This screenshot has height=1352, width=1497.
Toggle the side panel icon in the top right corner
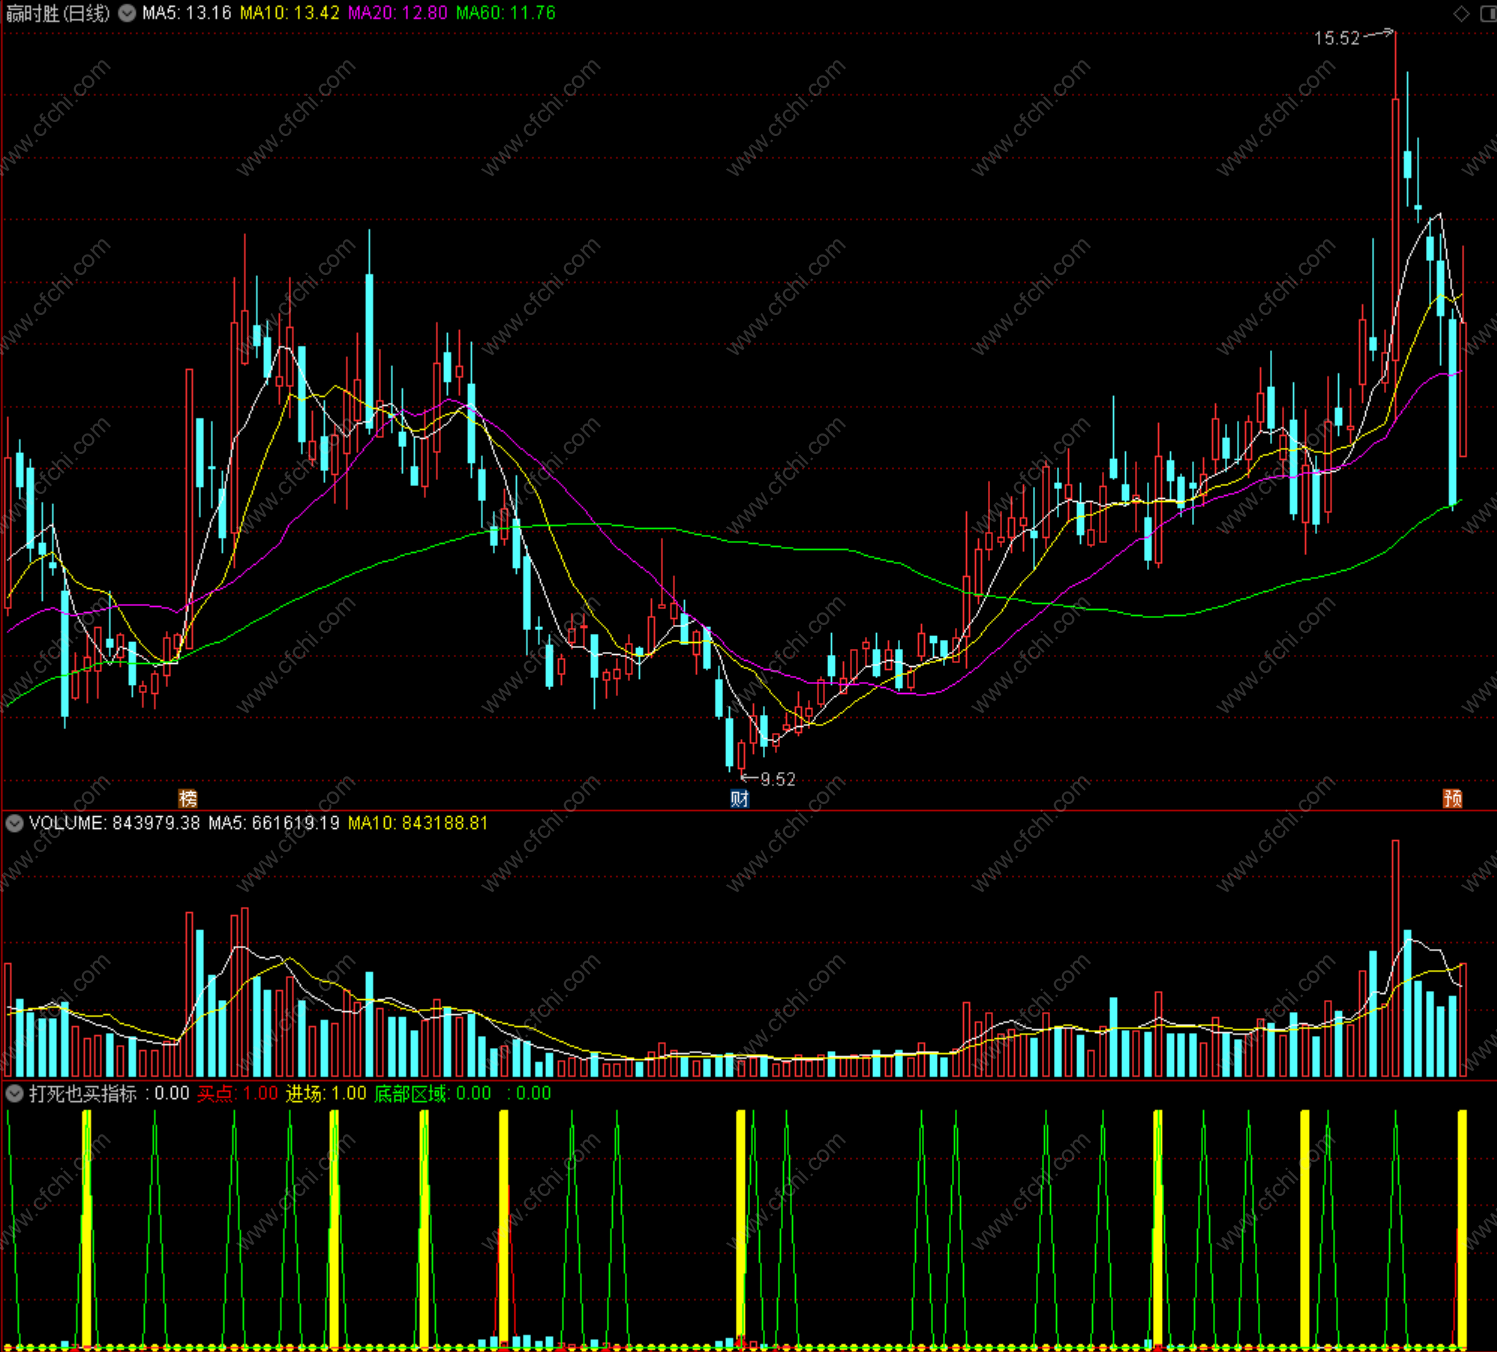tap(1487, 13)
